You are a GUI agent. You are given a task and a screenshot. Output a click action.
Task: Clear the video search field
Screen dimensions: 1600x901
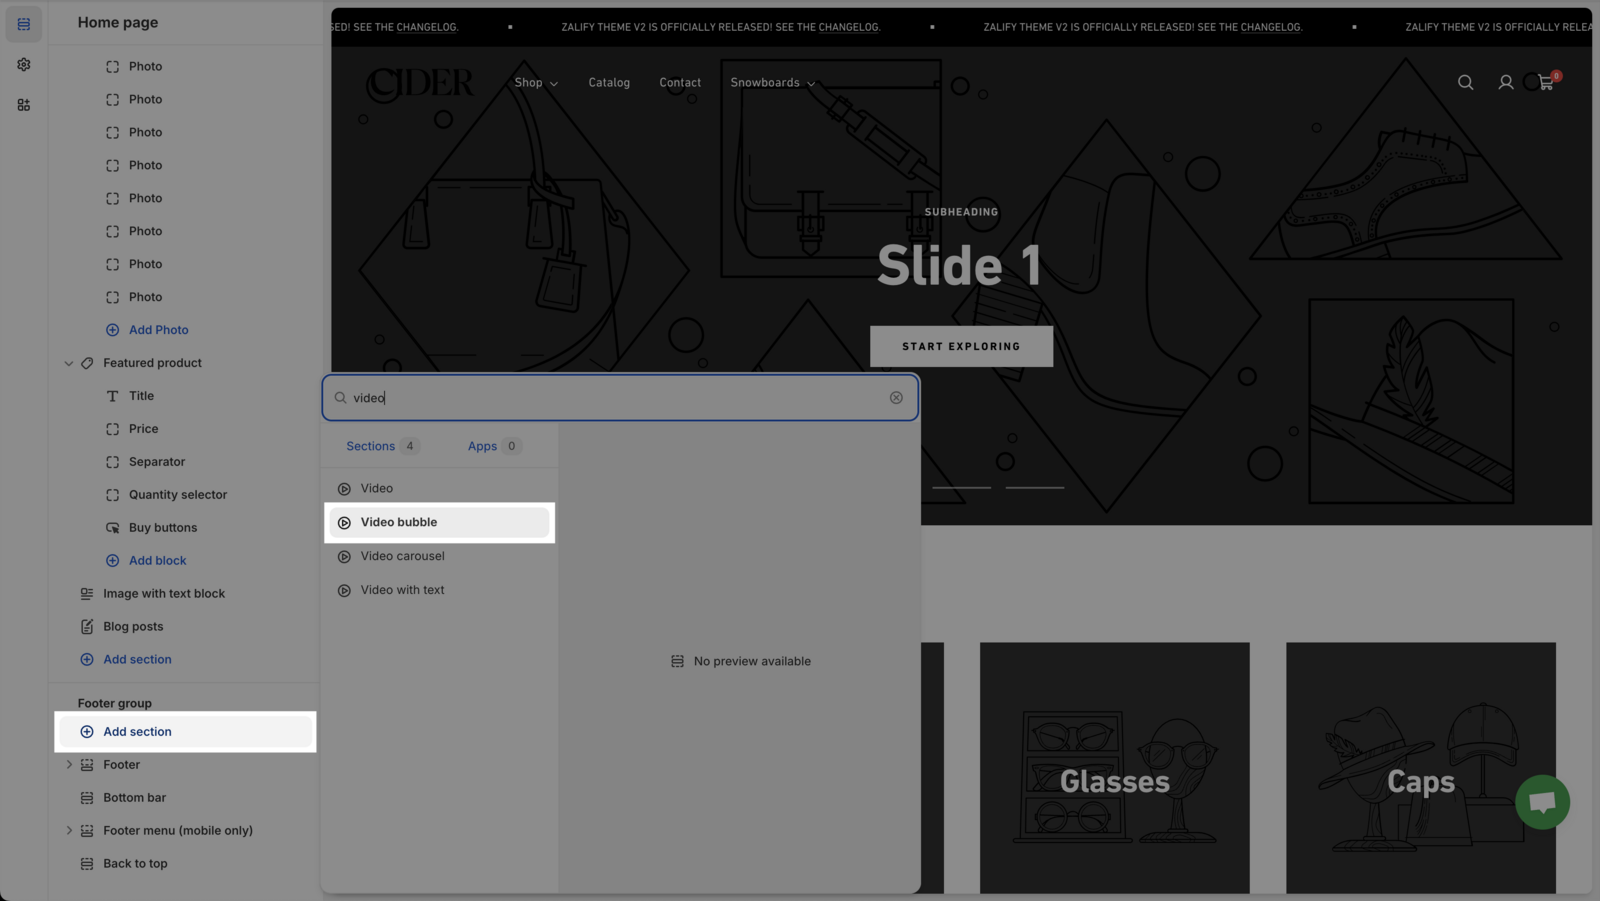pyautogui.click(x=896, y=398)
